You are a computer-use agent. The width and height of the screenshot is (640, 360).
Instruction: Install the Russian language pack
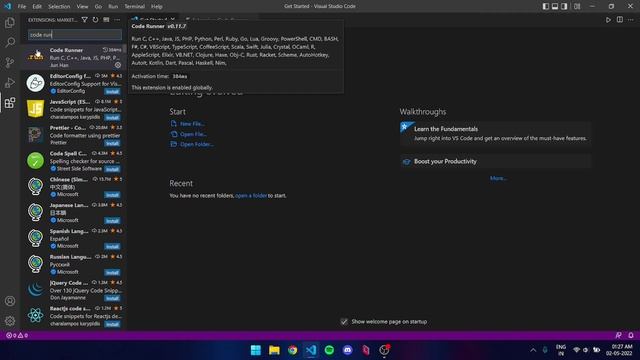click(112, 272)
